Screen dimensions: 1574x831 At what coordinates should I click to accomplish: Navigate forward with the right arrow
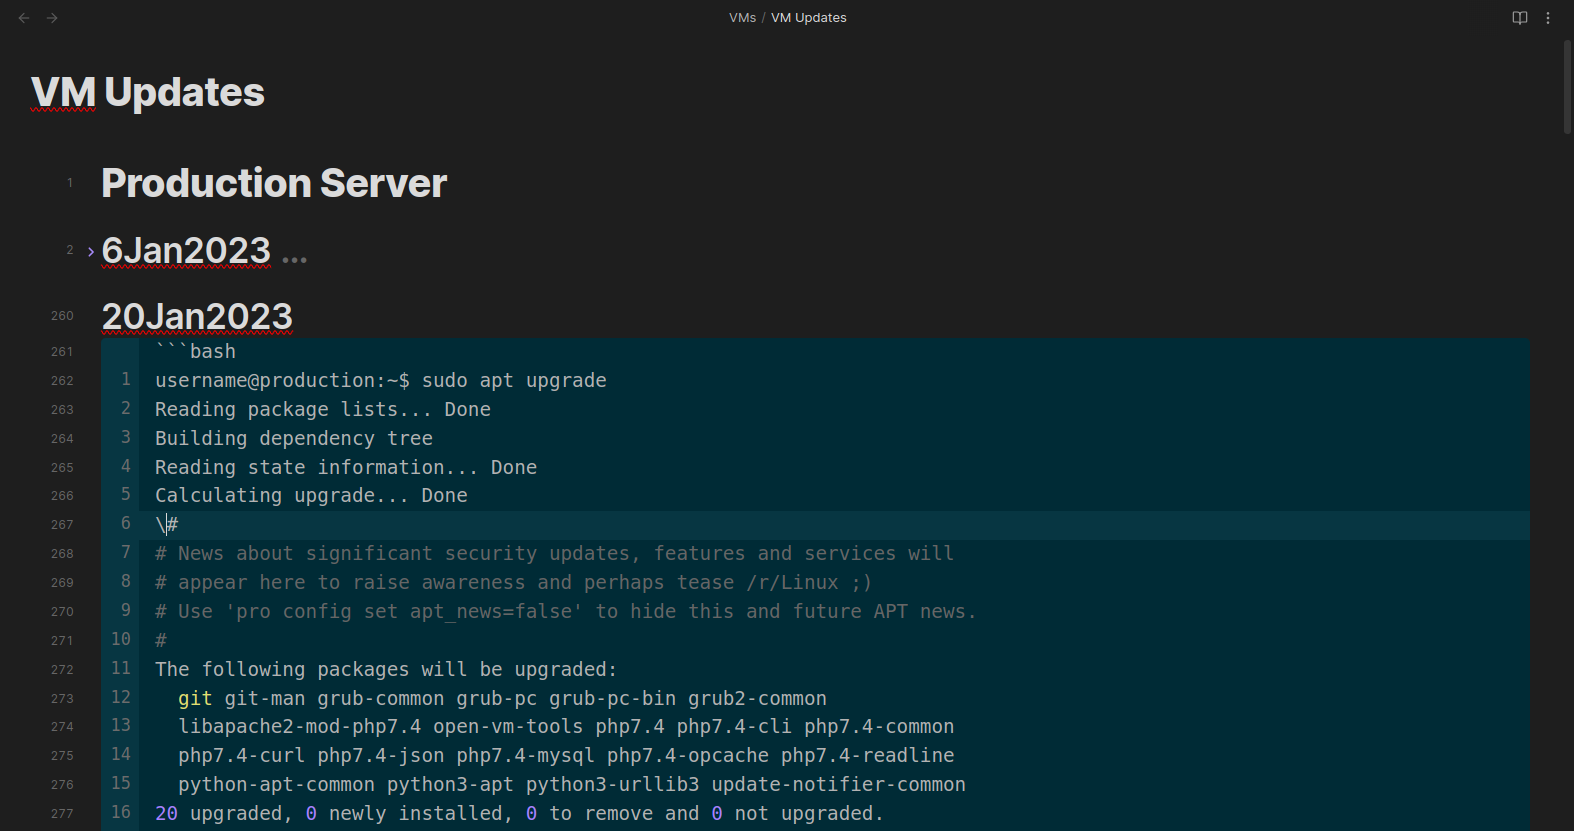coord(52,18)
